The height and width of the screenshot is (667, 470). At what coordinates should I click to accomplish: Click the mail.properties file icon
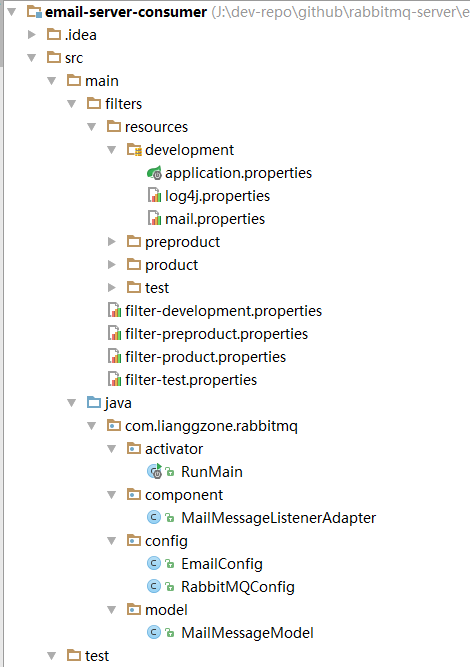coord(154,218)
